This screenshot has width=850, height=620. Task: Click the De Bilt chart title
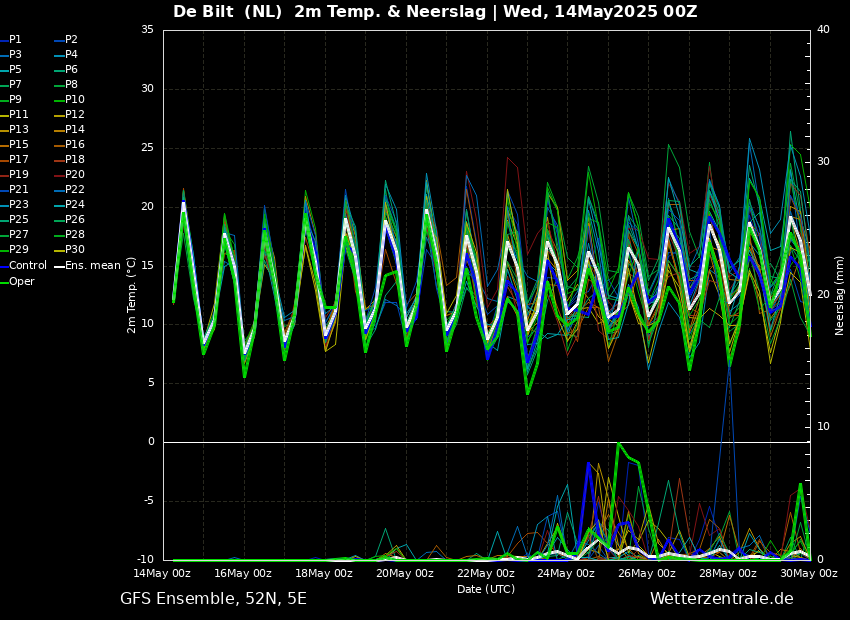tap(435, 12)
